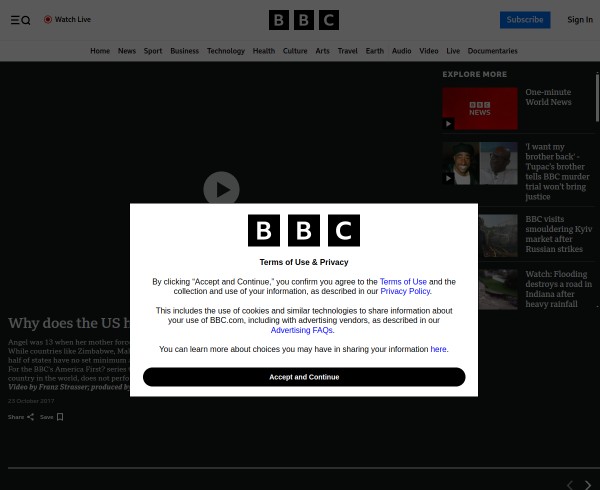Viewport: 600px width, 490px height.
Task: Open the Advertising FAQs link
Action: [302, 330]
